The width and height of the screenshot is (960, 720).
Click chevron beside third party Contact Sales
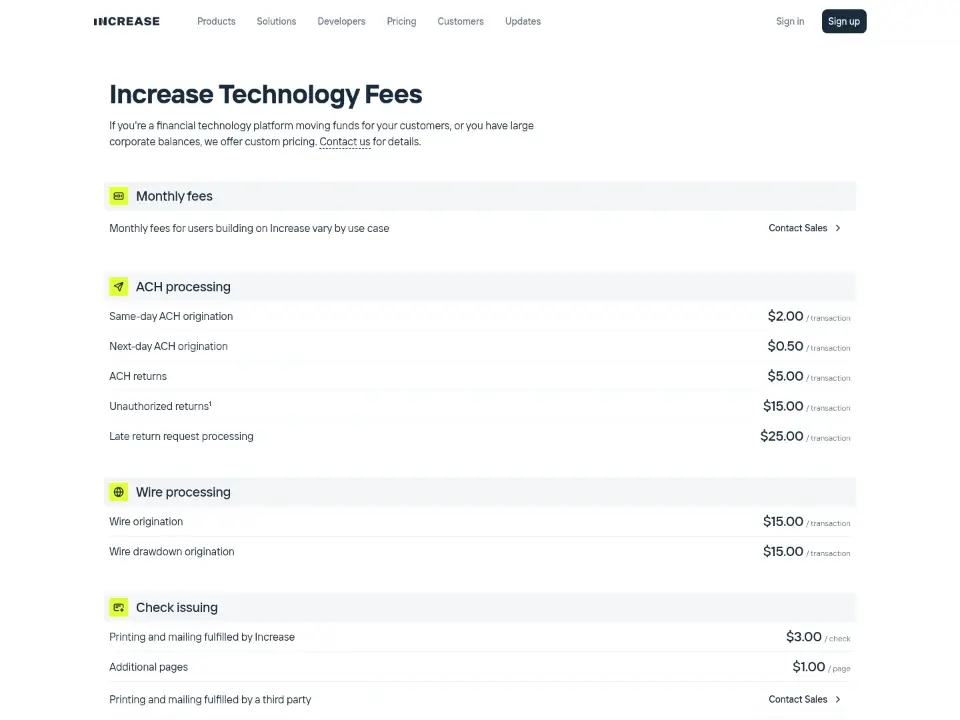pyautogui.click(x=838, y=699)
